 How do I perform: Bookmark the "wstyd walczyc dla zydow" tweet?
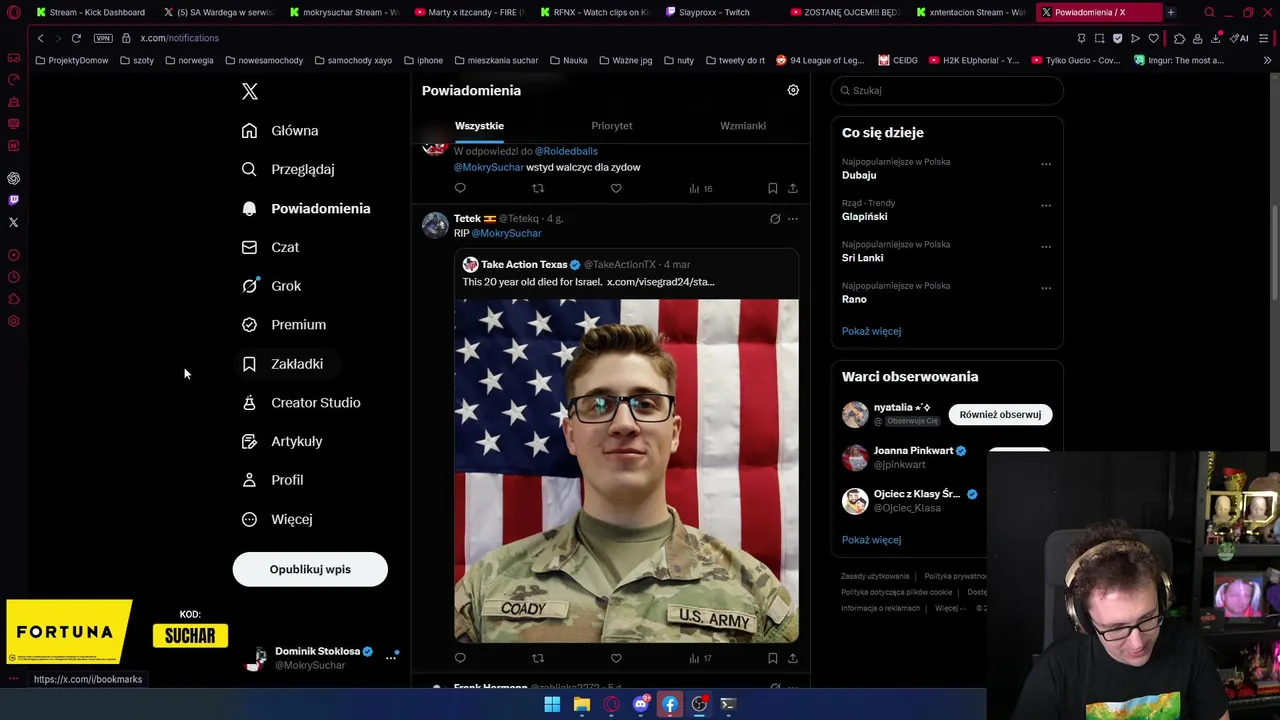tap(772, 188)
